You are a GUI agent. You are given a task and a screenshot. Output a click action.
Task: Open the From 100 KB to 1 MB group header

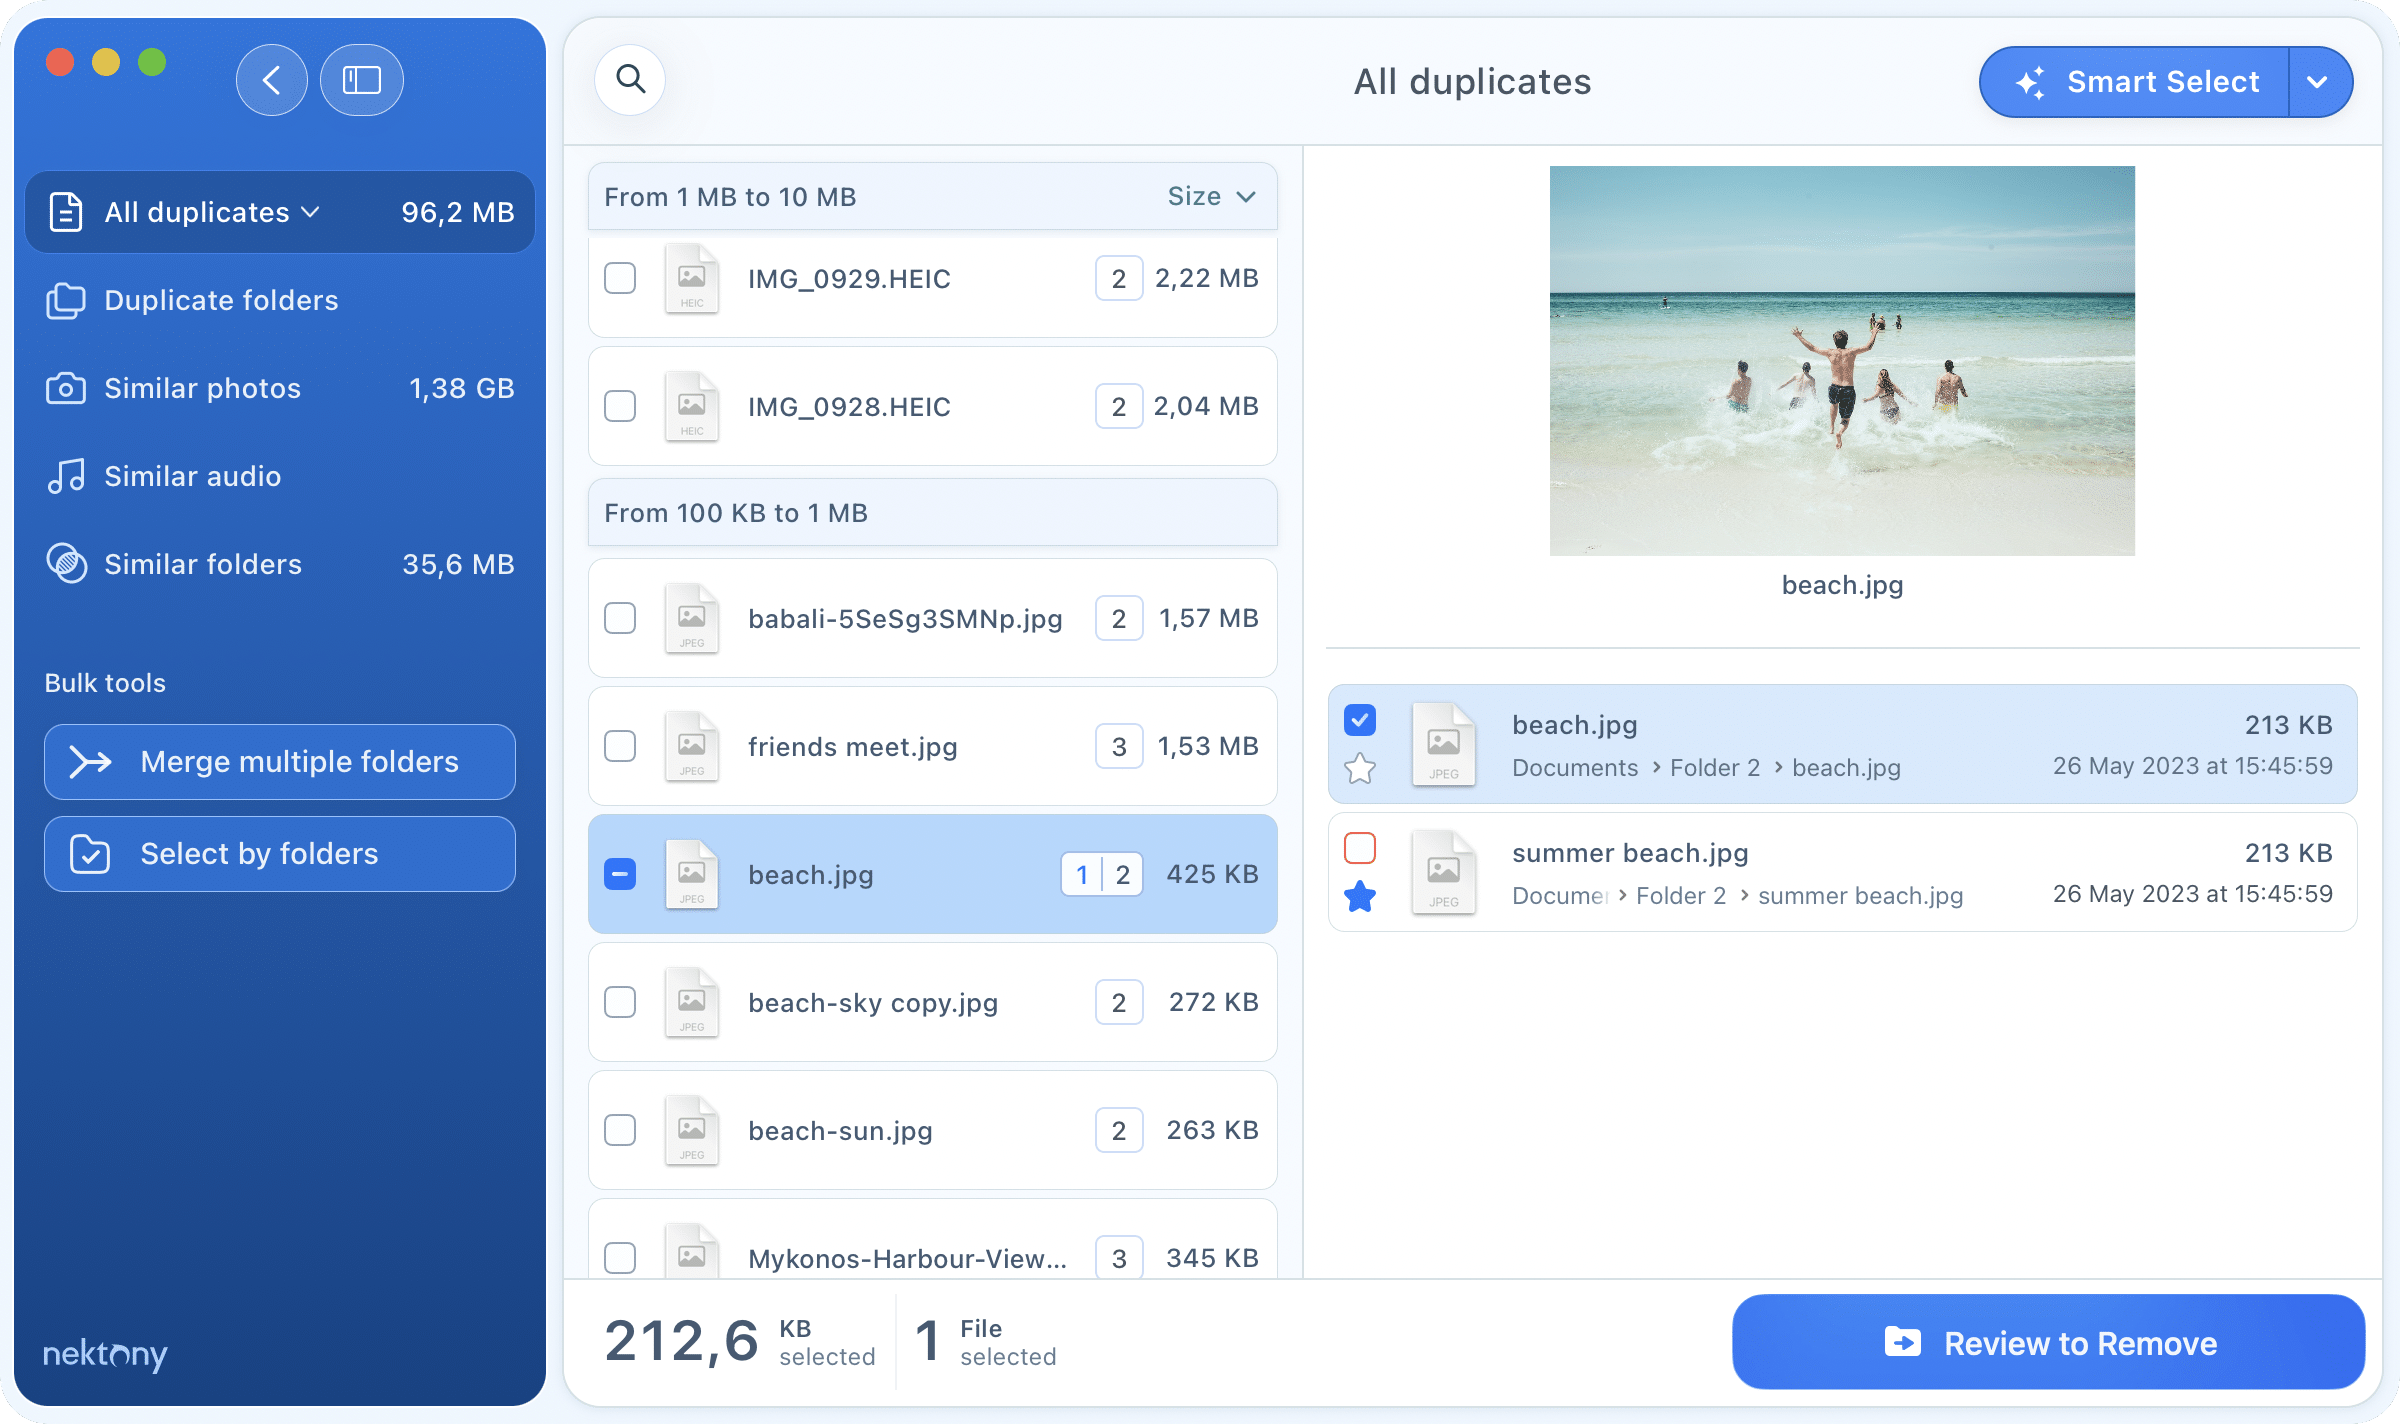[x=735, y=512]
